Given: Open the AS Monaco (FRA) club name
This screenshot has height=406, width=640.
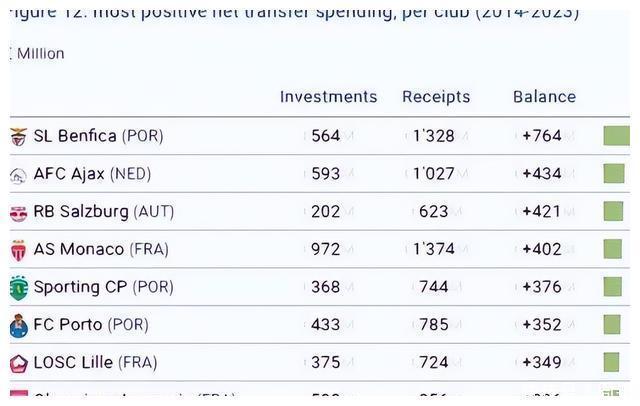Looking at the screenshot, I should click(101, 249).
